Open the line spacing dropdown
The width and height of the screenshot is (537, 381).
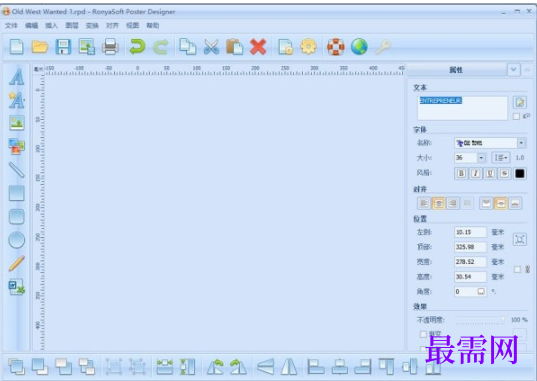click(501, 158)
